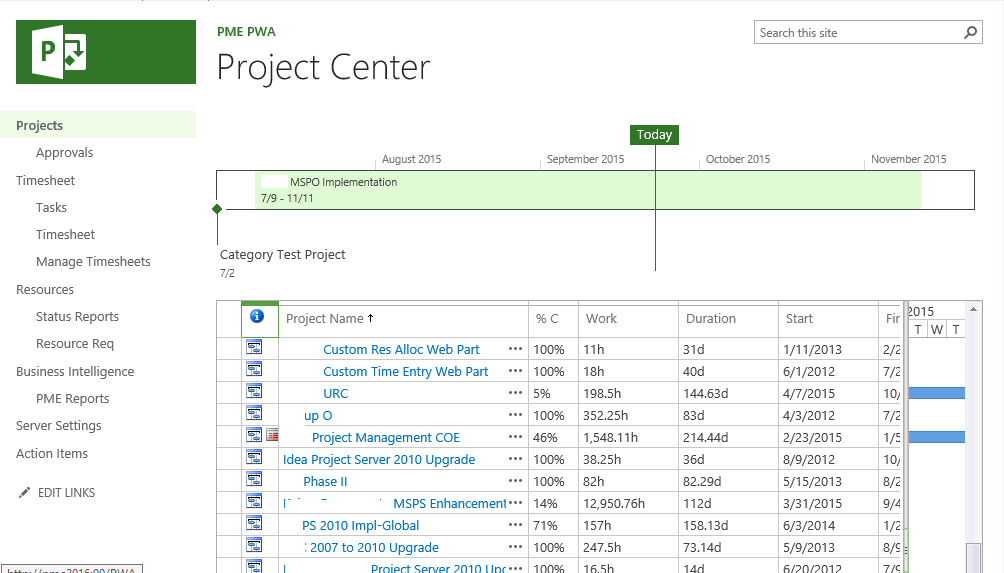The image size is (1004, 573).
Task: Click the Project Management COE Gantt bar
Action: pos(937,437)
